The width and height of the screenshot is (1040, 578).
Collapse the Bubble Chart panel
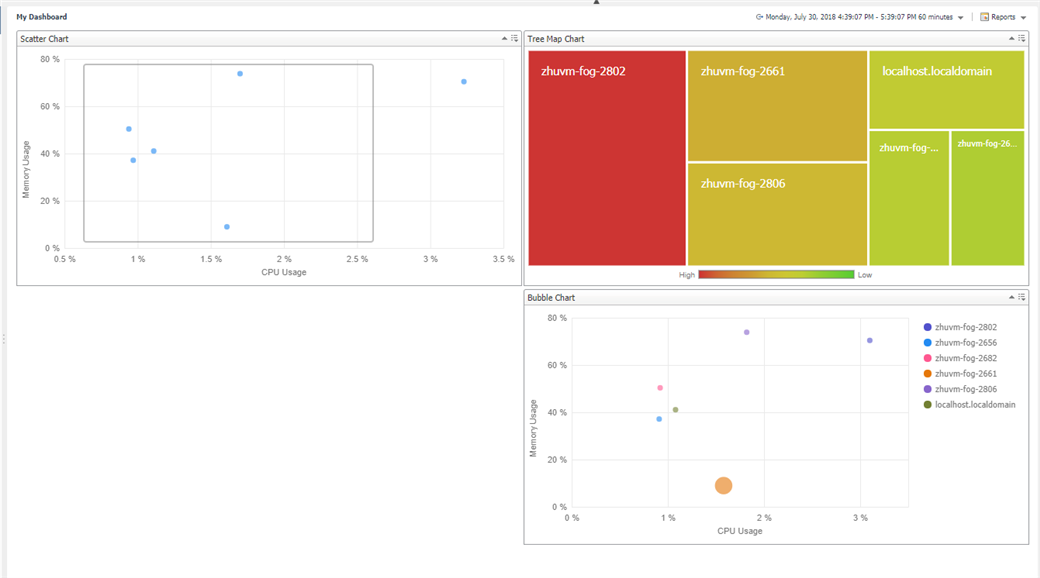tap(1011, 297)
